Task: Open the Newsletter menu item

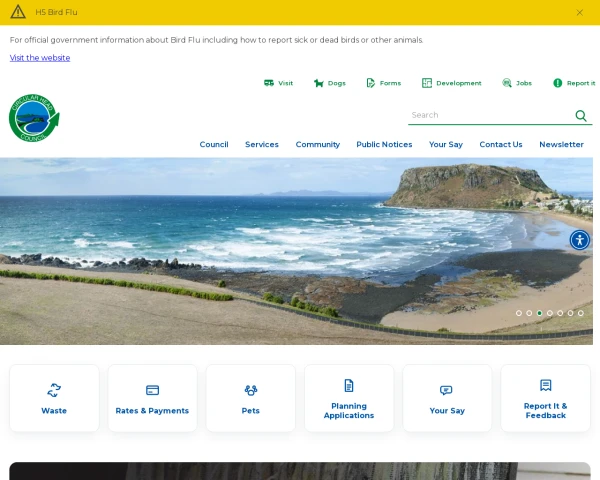Action: (x=561, y=145)
